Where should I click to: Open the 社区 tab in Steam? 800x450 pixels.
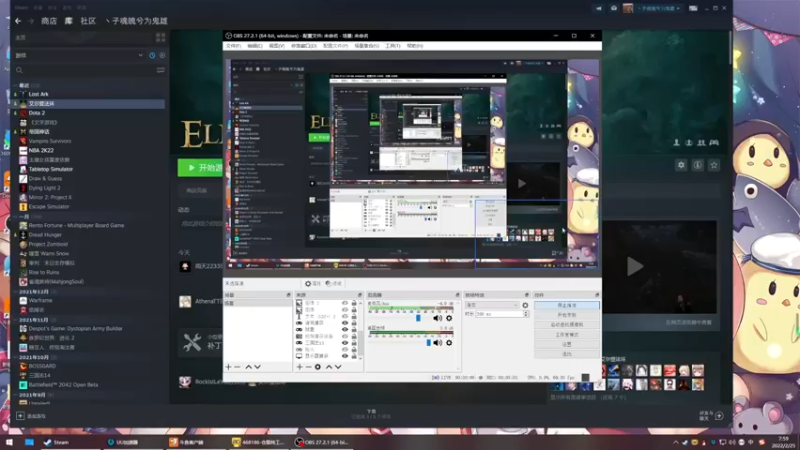pyautogui.click(x=88, y=21)
